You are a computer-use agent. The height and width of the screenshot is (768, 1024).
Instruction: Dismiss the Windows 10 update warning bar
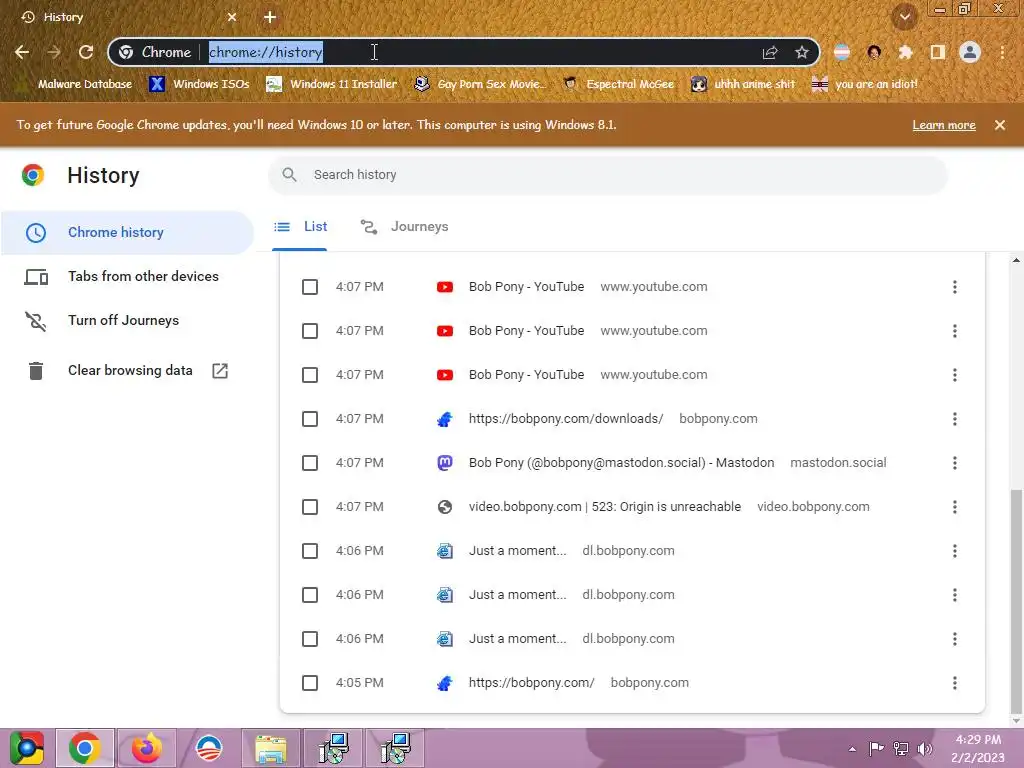pyautogui.click(x=1000, y=125)
